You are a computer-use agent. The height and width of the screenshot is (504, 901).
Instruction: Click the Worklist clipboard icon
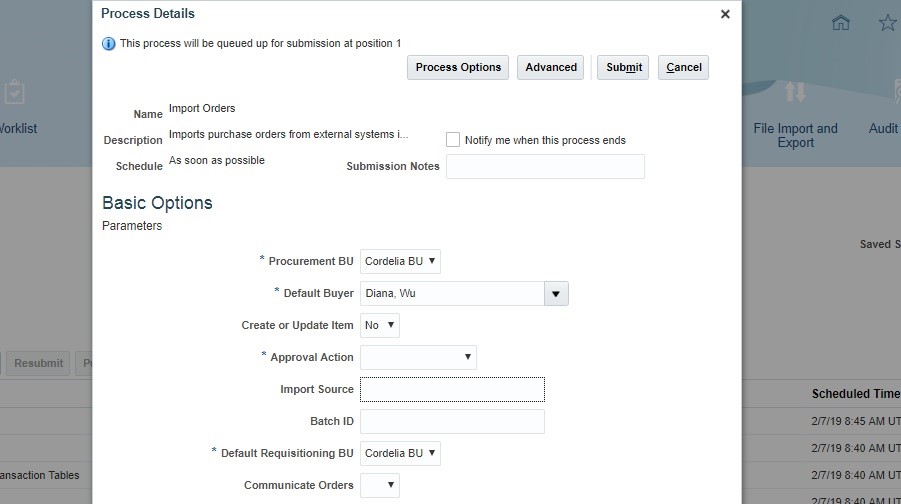14,91
